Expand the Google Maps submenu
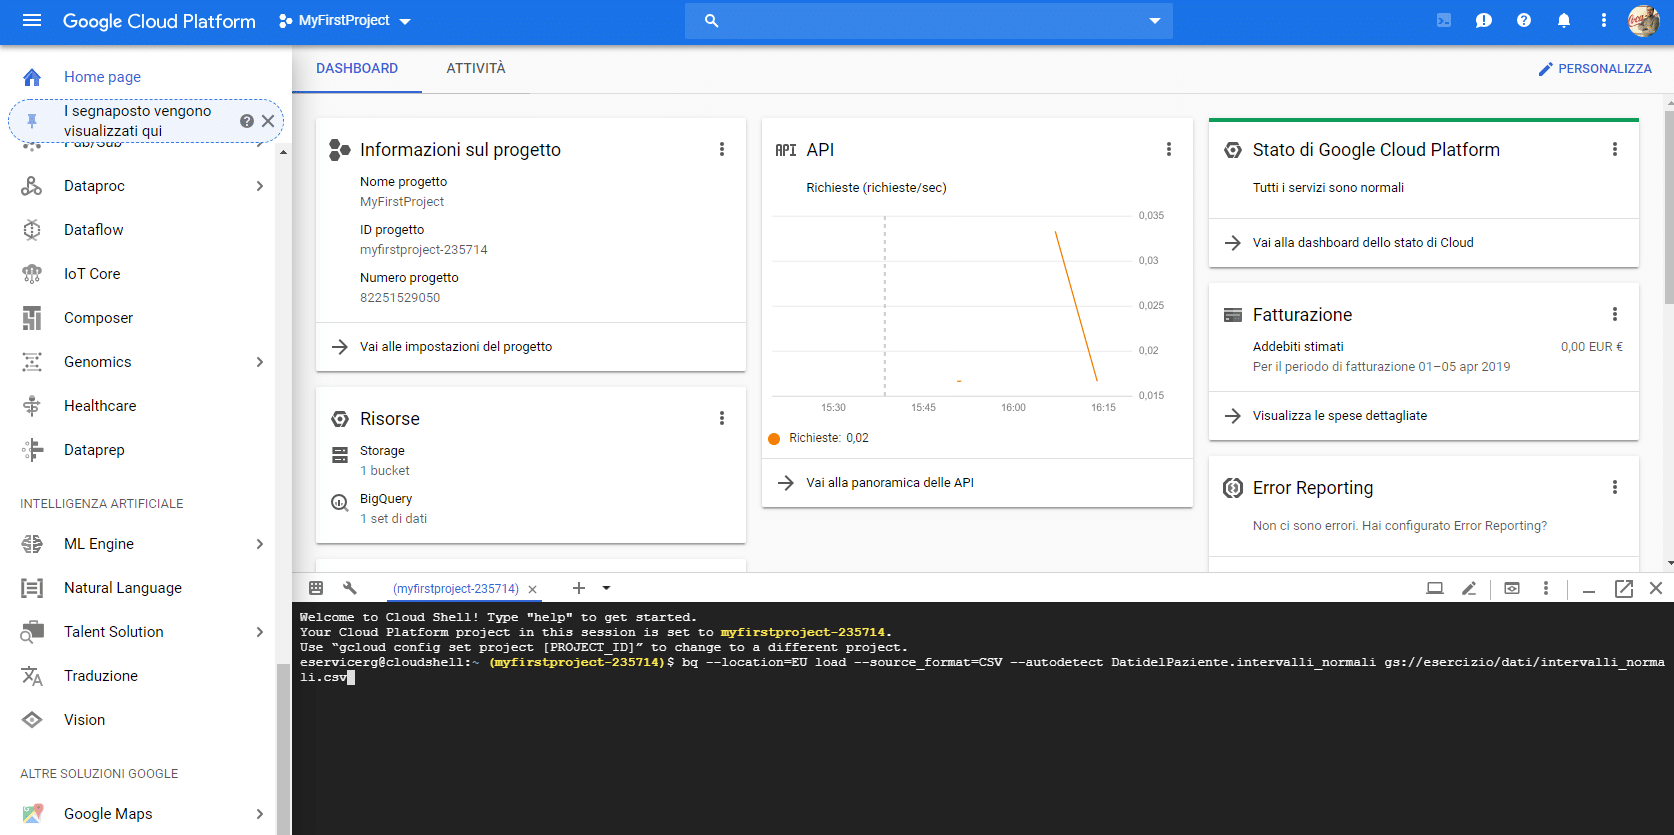Screen dimensions: 1674x835 259,814
